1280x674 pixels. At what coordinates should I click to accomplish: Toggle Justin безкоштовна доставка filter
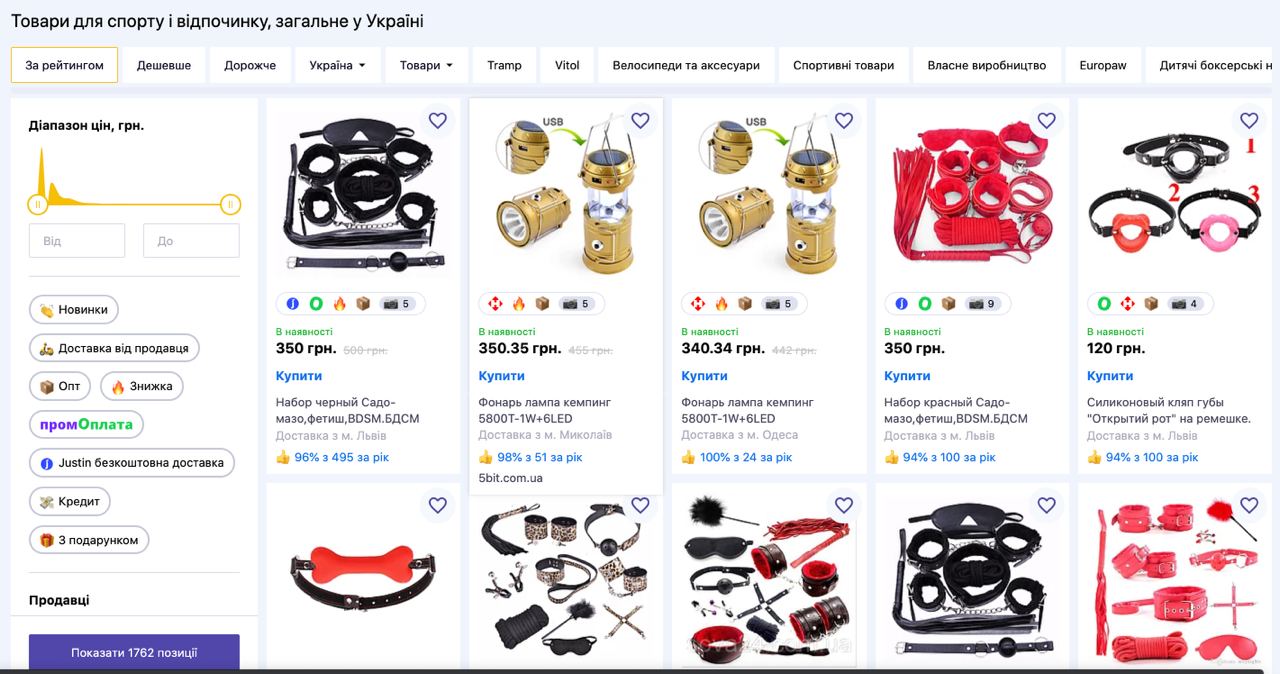point(132,463)
